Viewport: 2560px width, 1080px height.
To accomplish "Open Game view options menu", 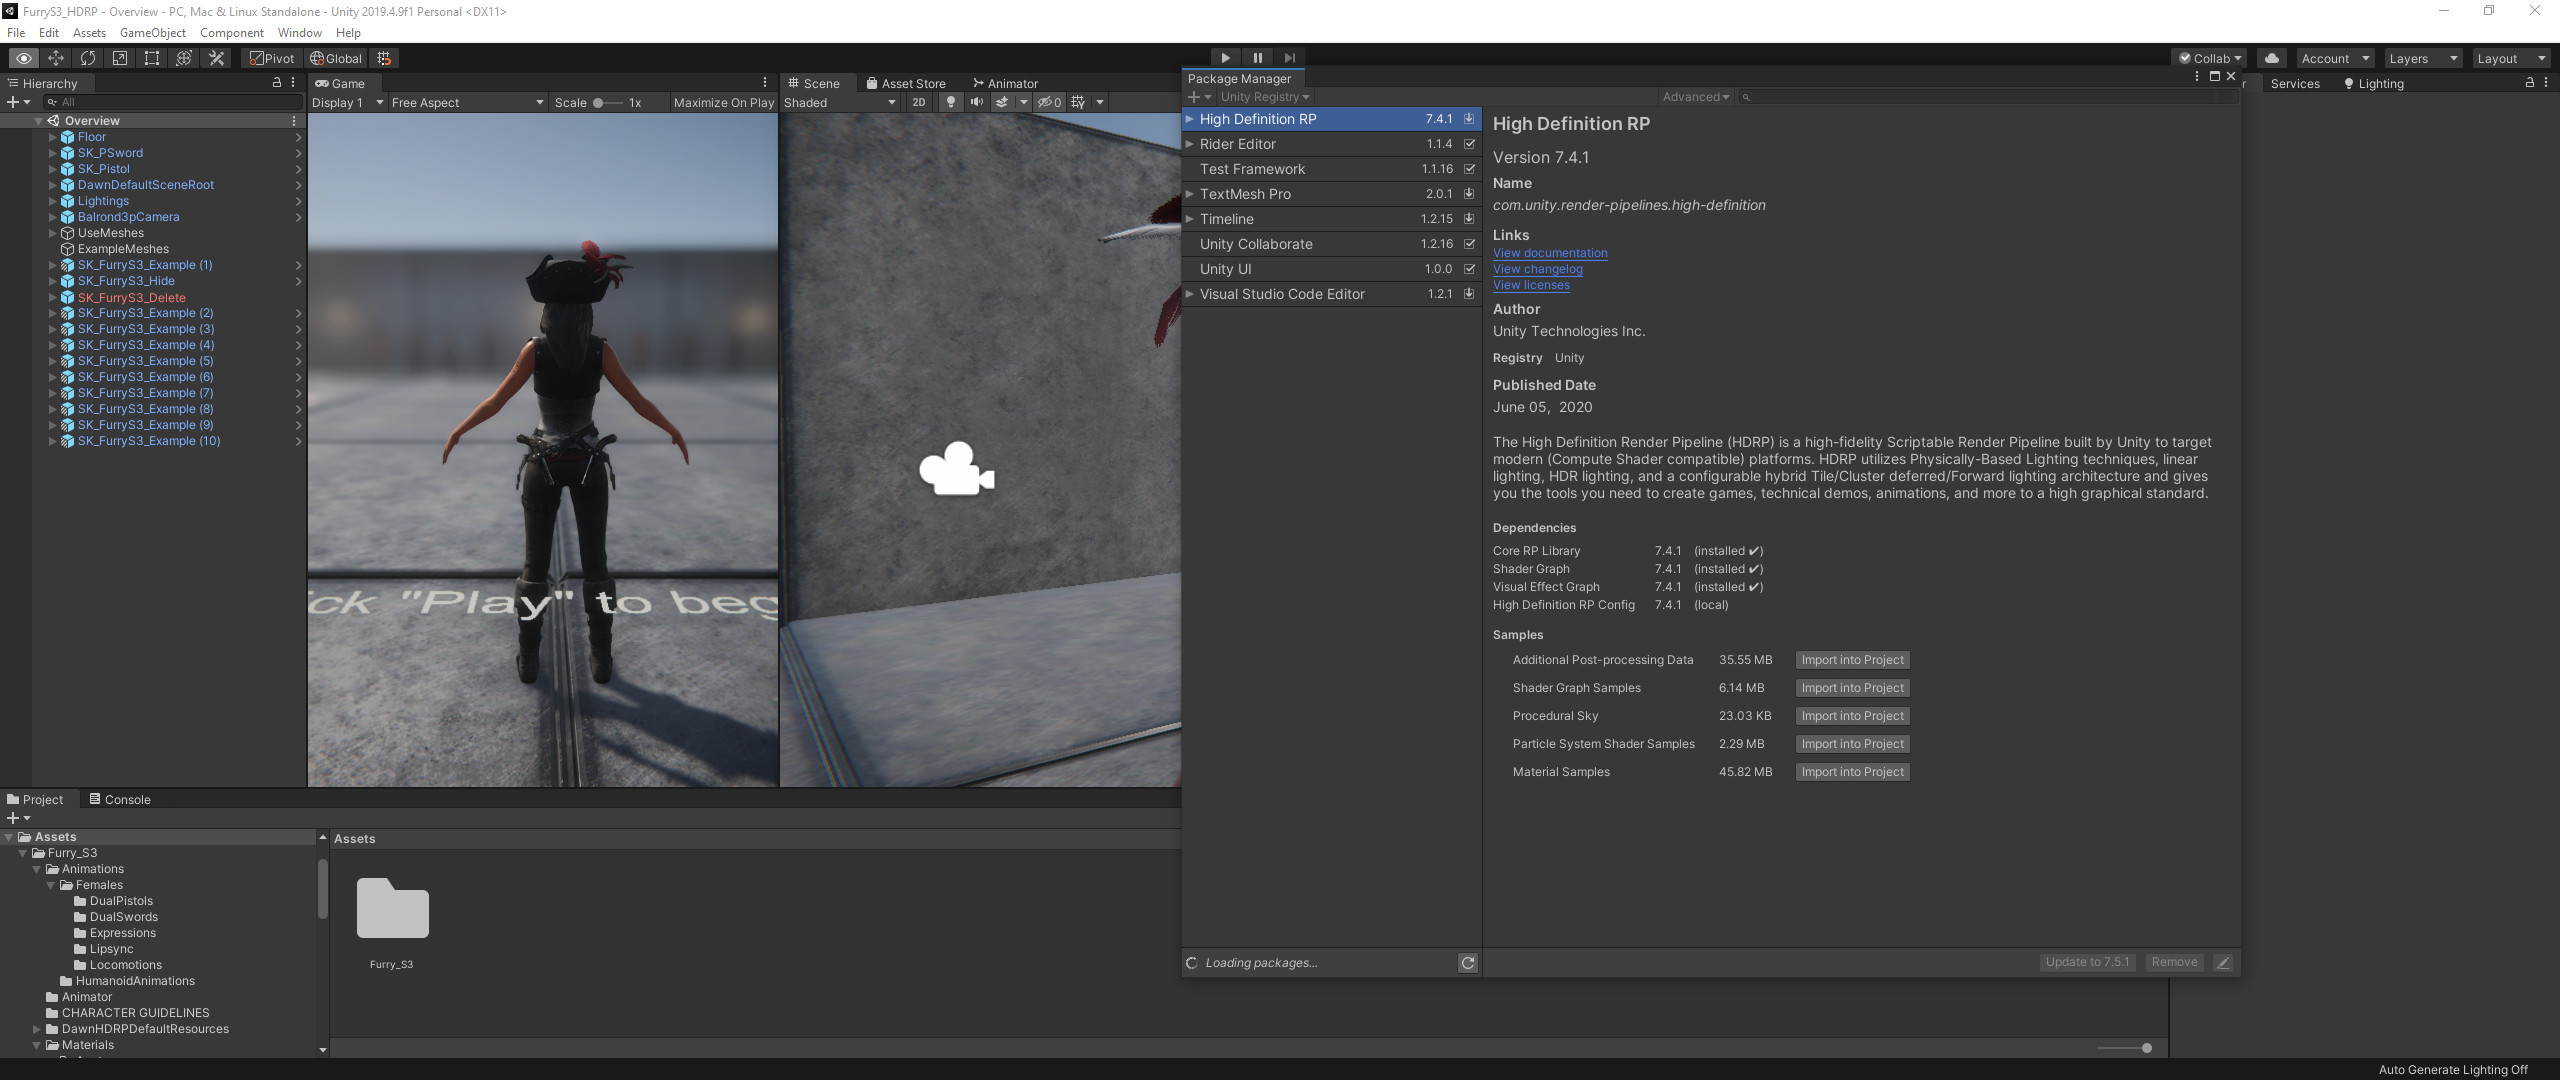I will click(765, 83).
